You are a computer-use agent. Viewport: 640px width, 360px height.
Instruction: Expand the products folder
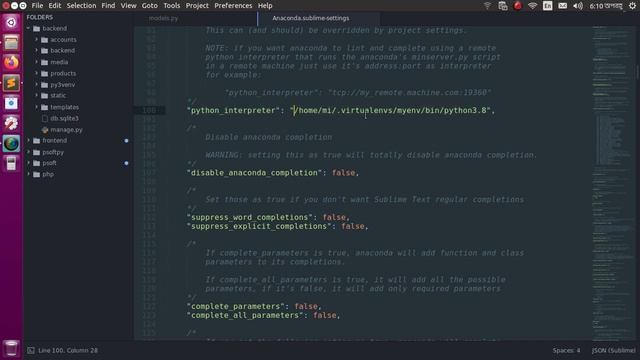tap(37, 73)
